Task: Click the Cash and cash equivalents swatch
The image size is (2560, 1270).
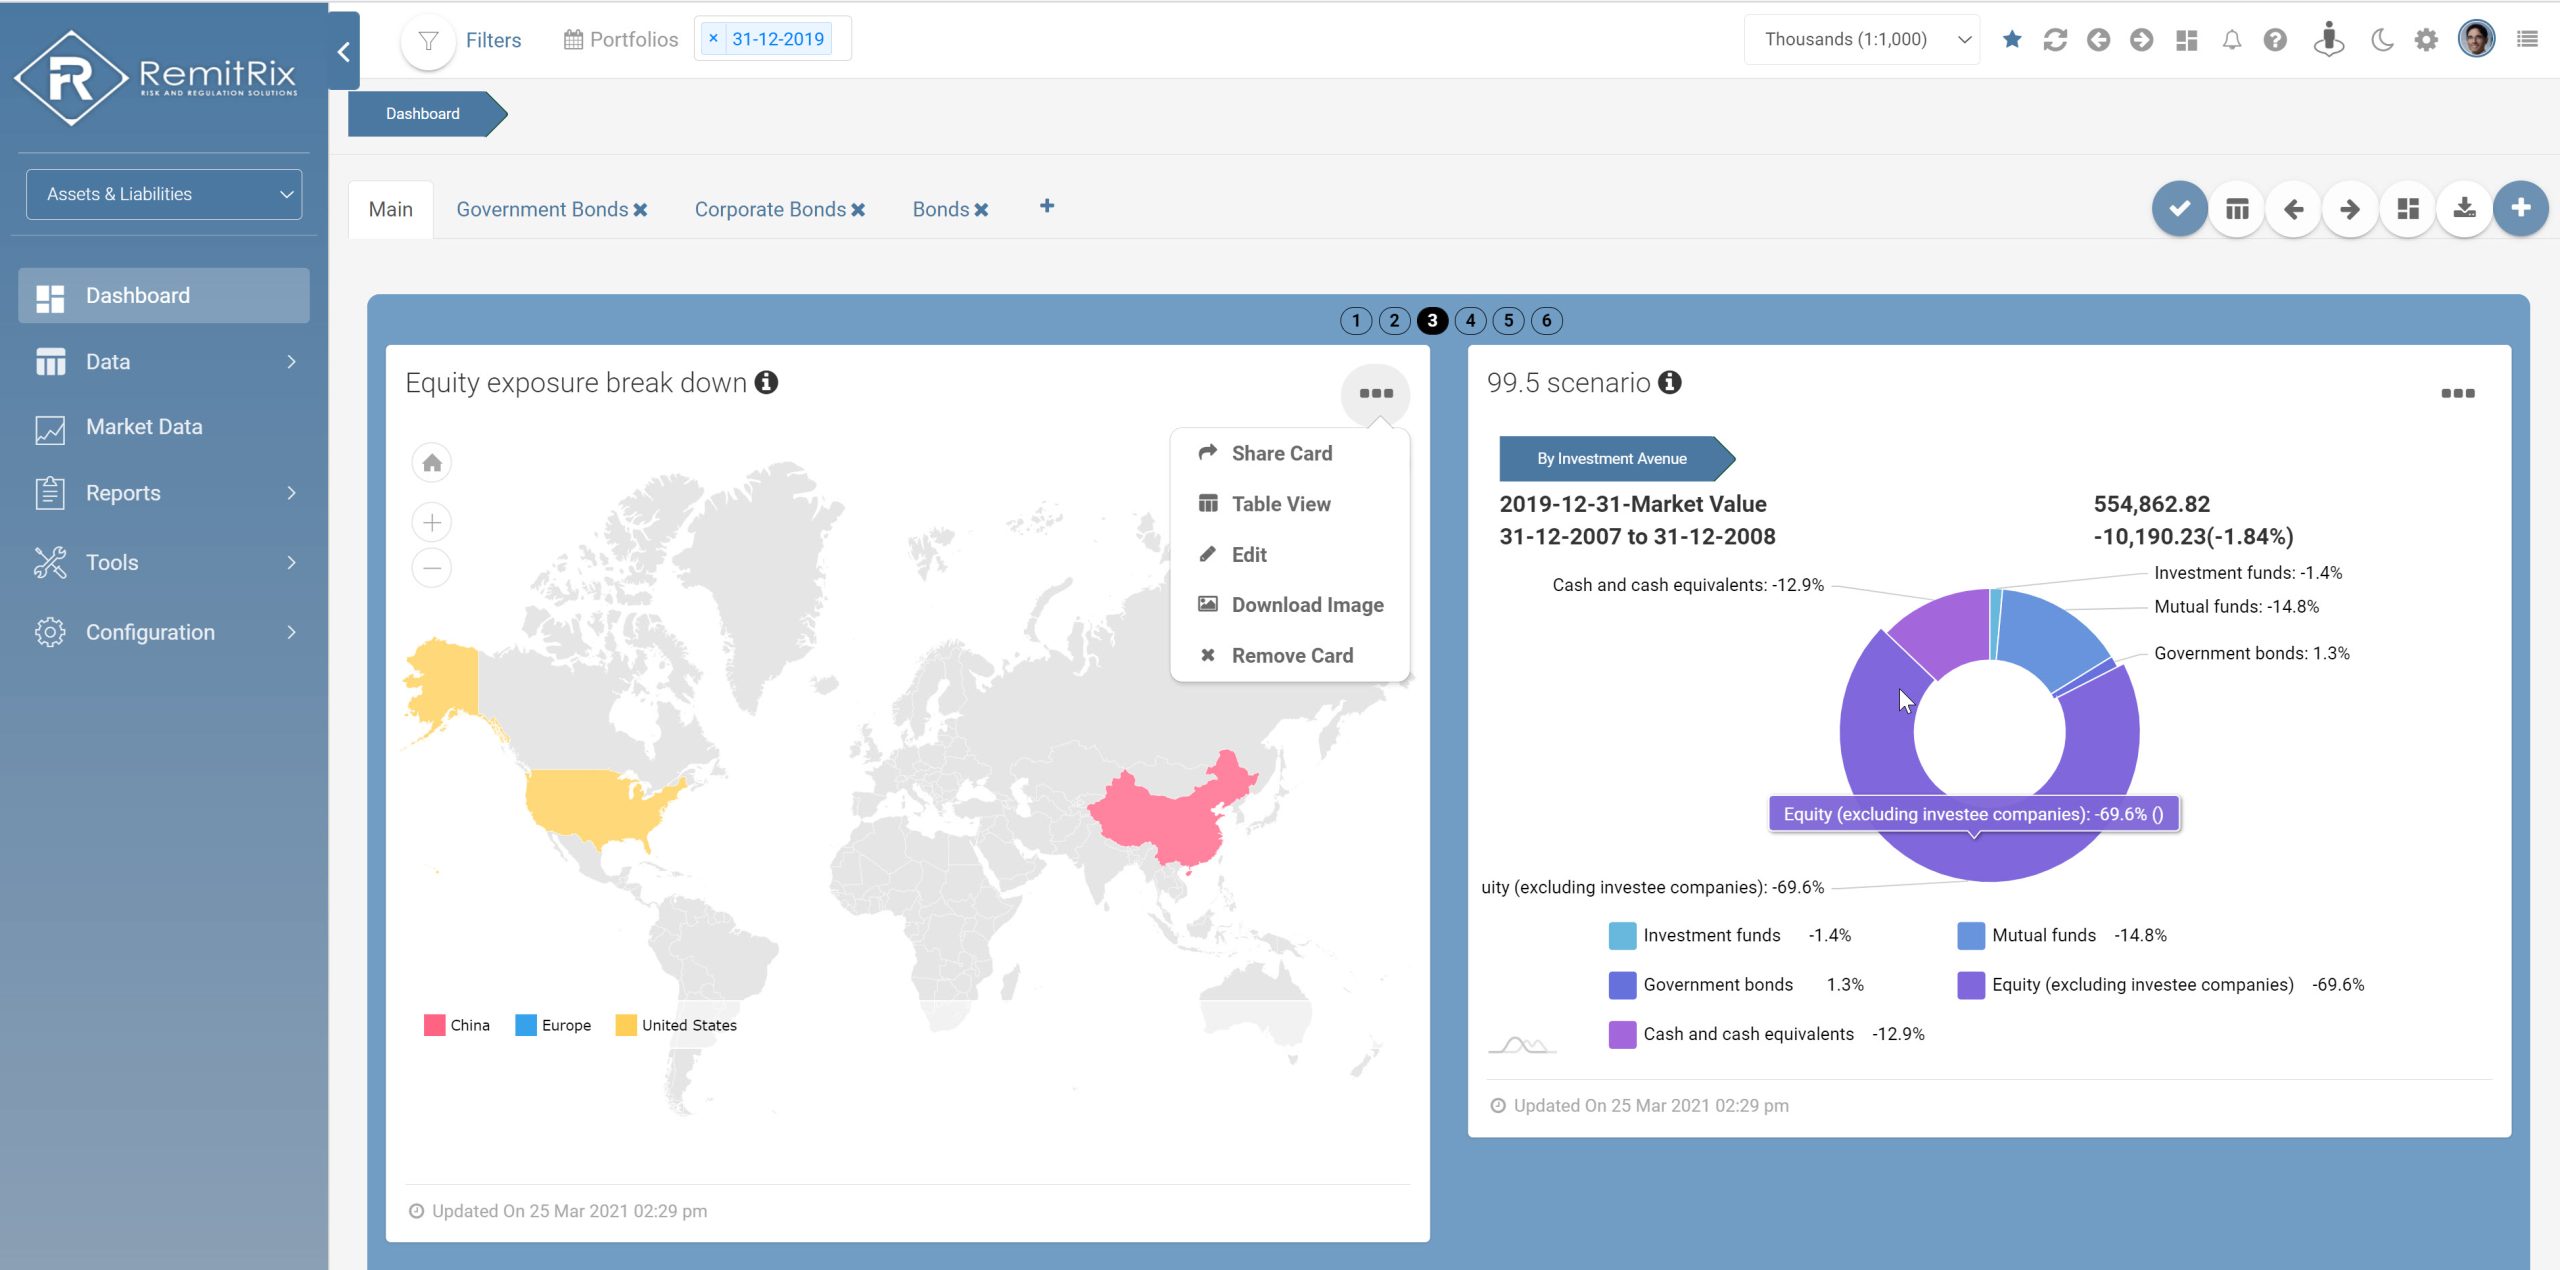Action: coord(1622,1034)
